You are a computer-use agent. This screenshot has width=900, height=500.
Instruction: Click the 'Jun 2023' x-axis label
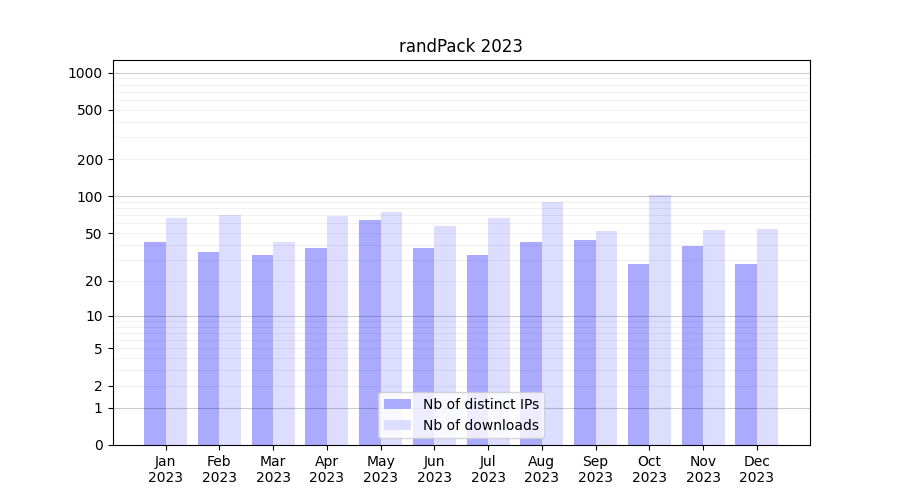[434, 469]
